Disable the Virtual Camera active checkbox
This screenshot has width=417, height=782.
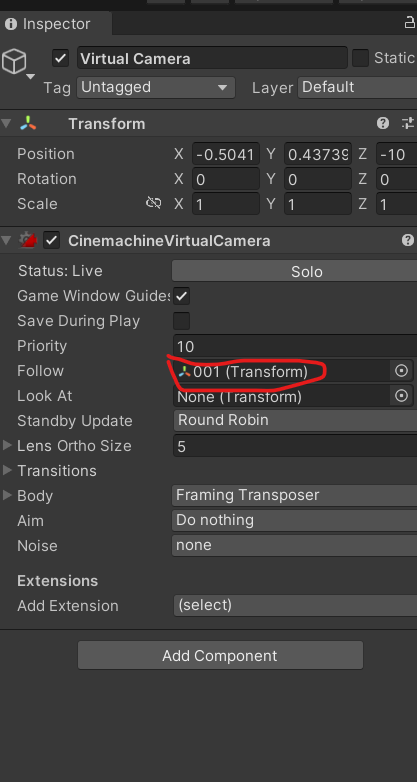click(x=60, y=58)
